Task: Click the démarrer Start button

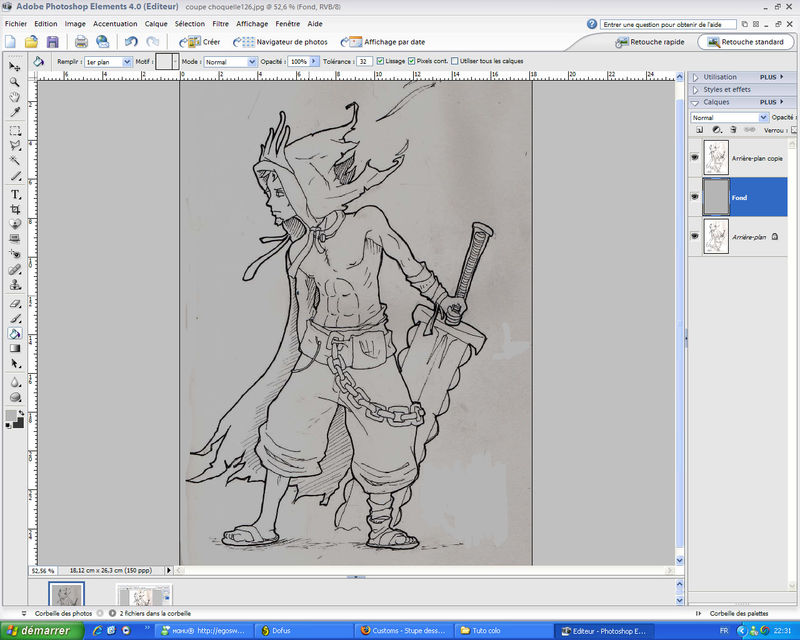Action: [42, 631]
